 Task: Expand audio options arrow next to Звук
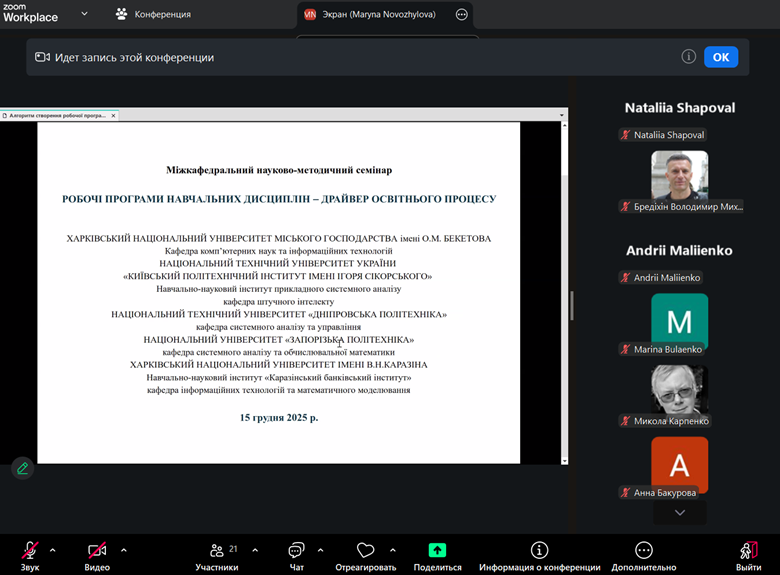pos(52,549)
